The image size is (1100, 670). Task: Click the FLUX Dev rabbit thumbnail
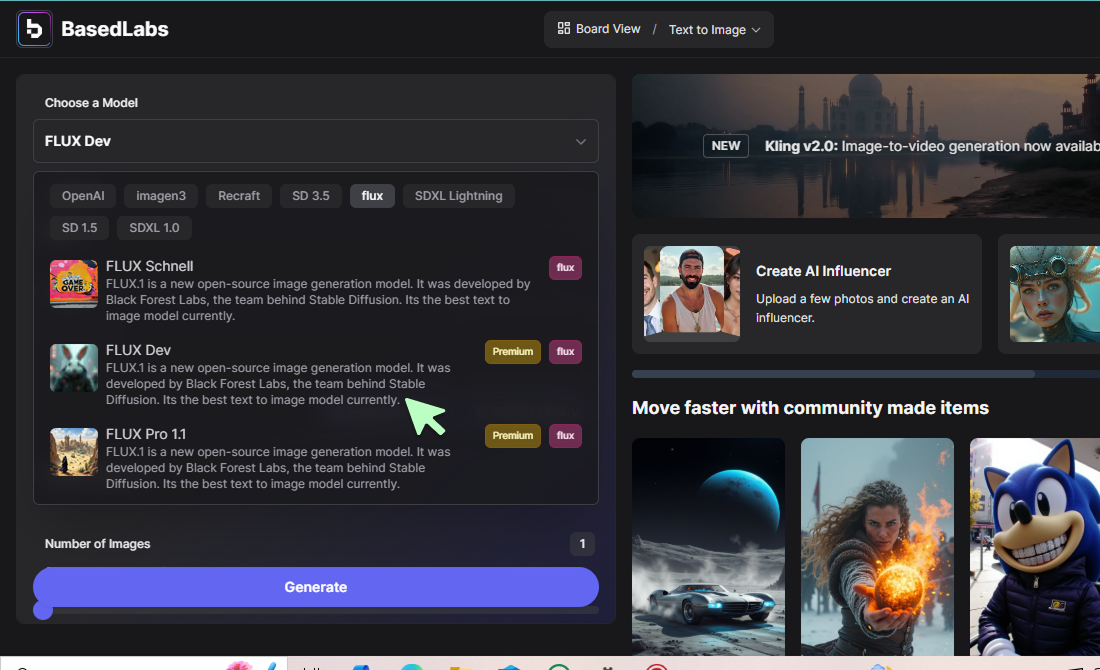pyautogui.click(x=74, y=368)
